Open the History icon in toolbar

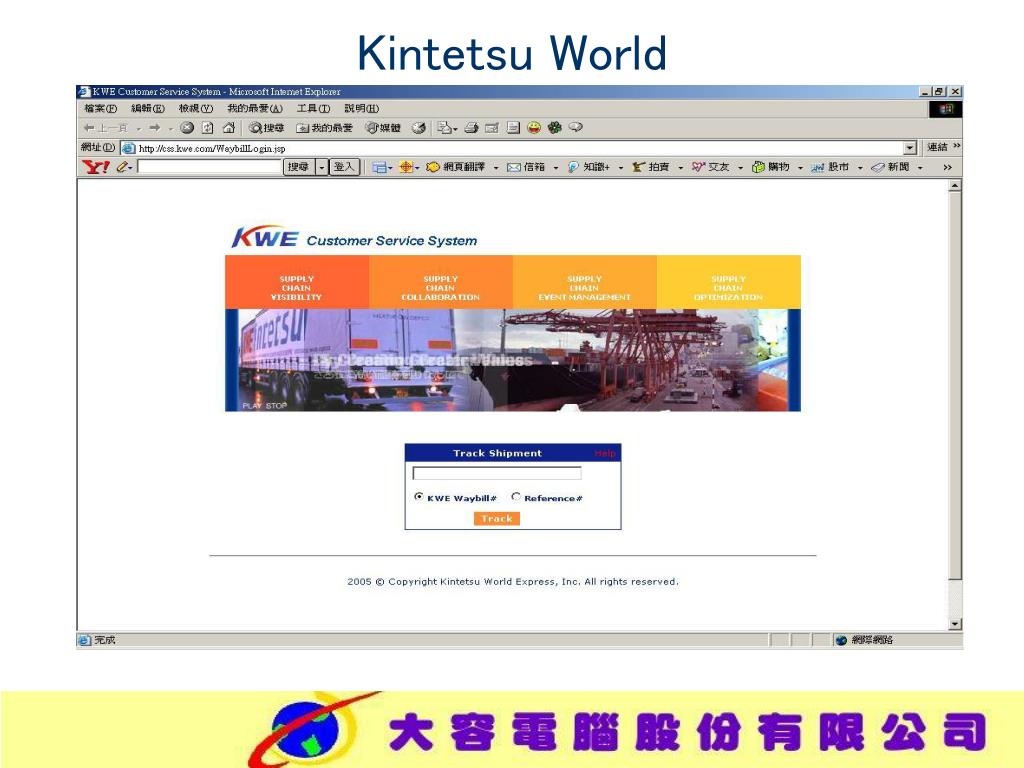click(419, 128)
